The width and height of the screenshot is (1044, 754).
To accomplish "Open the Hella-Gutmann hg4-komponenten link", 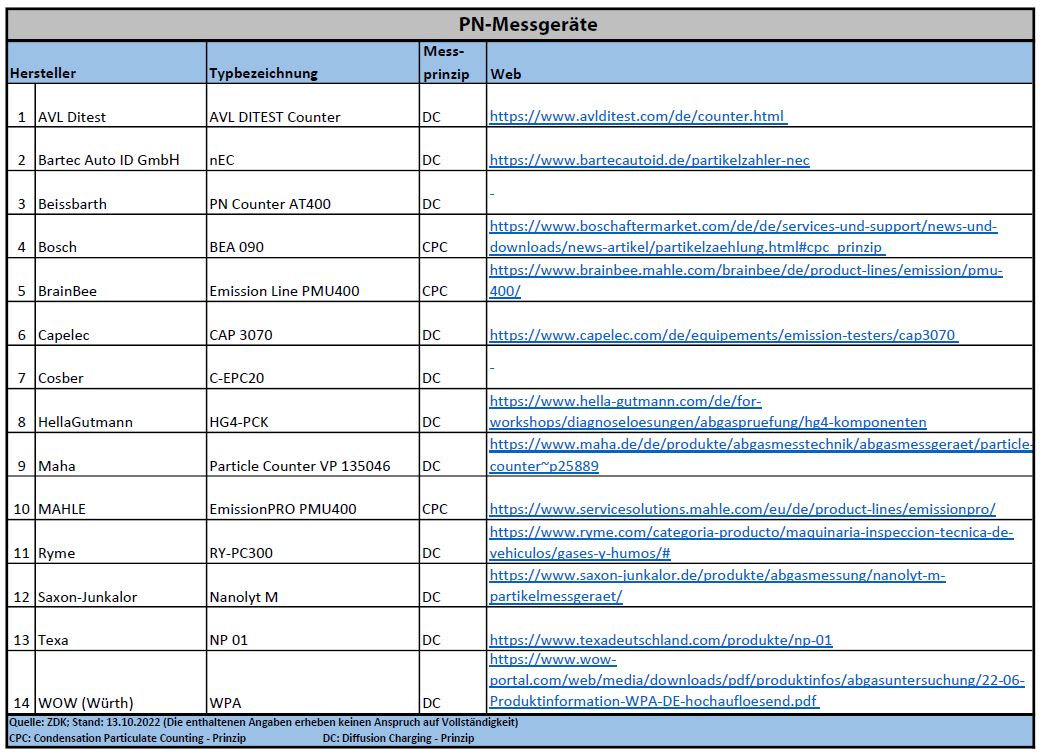I will pos(708,412).
